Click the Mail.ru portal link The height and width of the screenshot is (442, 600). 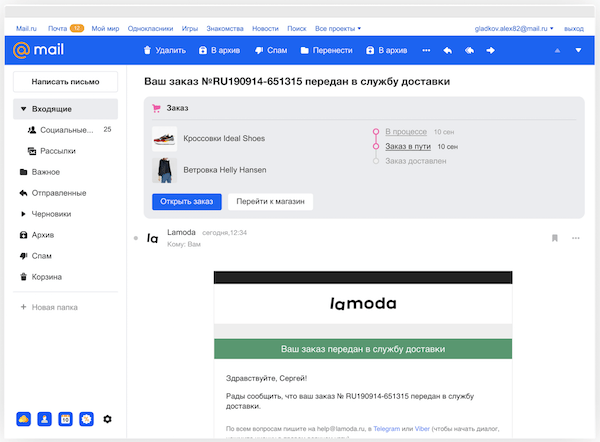tap(26, 29)
